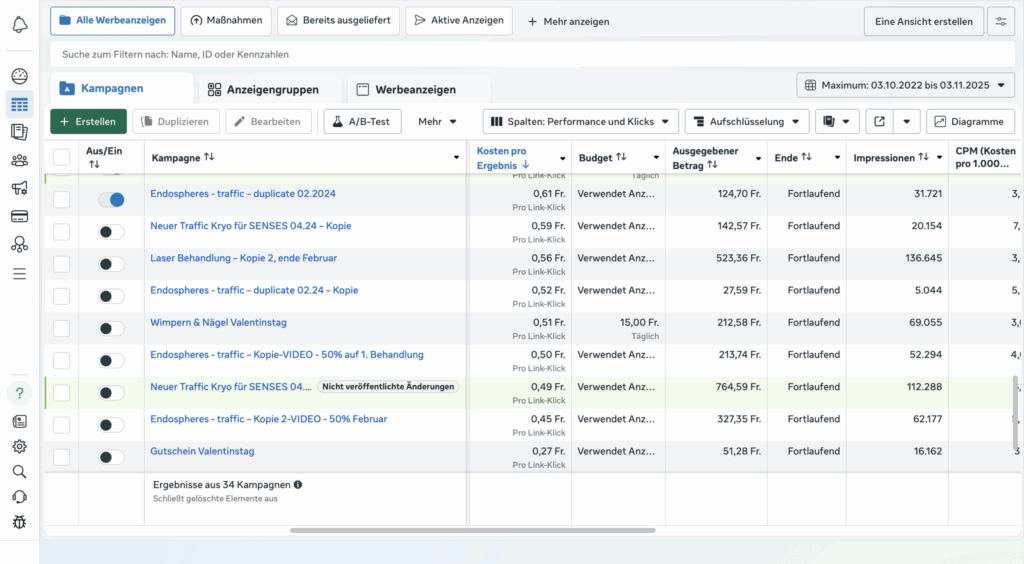
Task: Check the box for Wimpern & Nägel Valentinstag
Action: point(62,328)
